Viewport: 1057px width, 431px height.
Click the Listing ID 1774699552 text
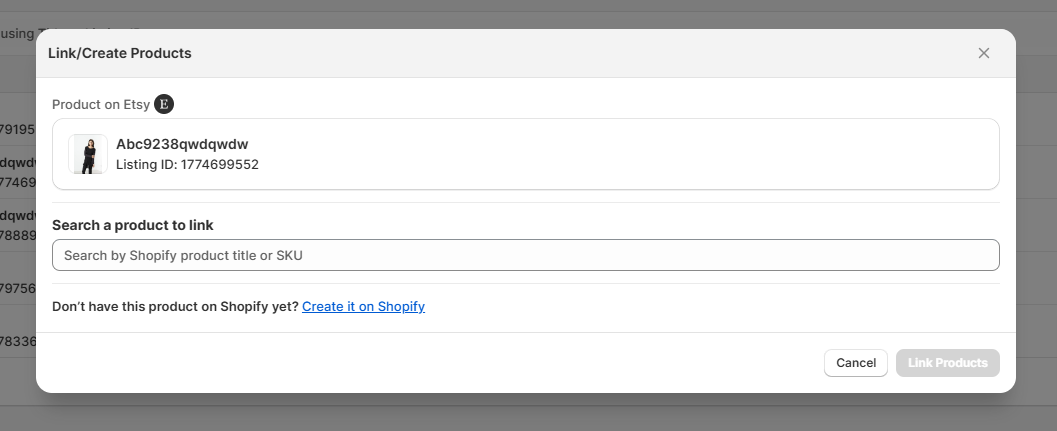[x=187, y=165]
